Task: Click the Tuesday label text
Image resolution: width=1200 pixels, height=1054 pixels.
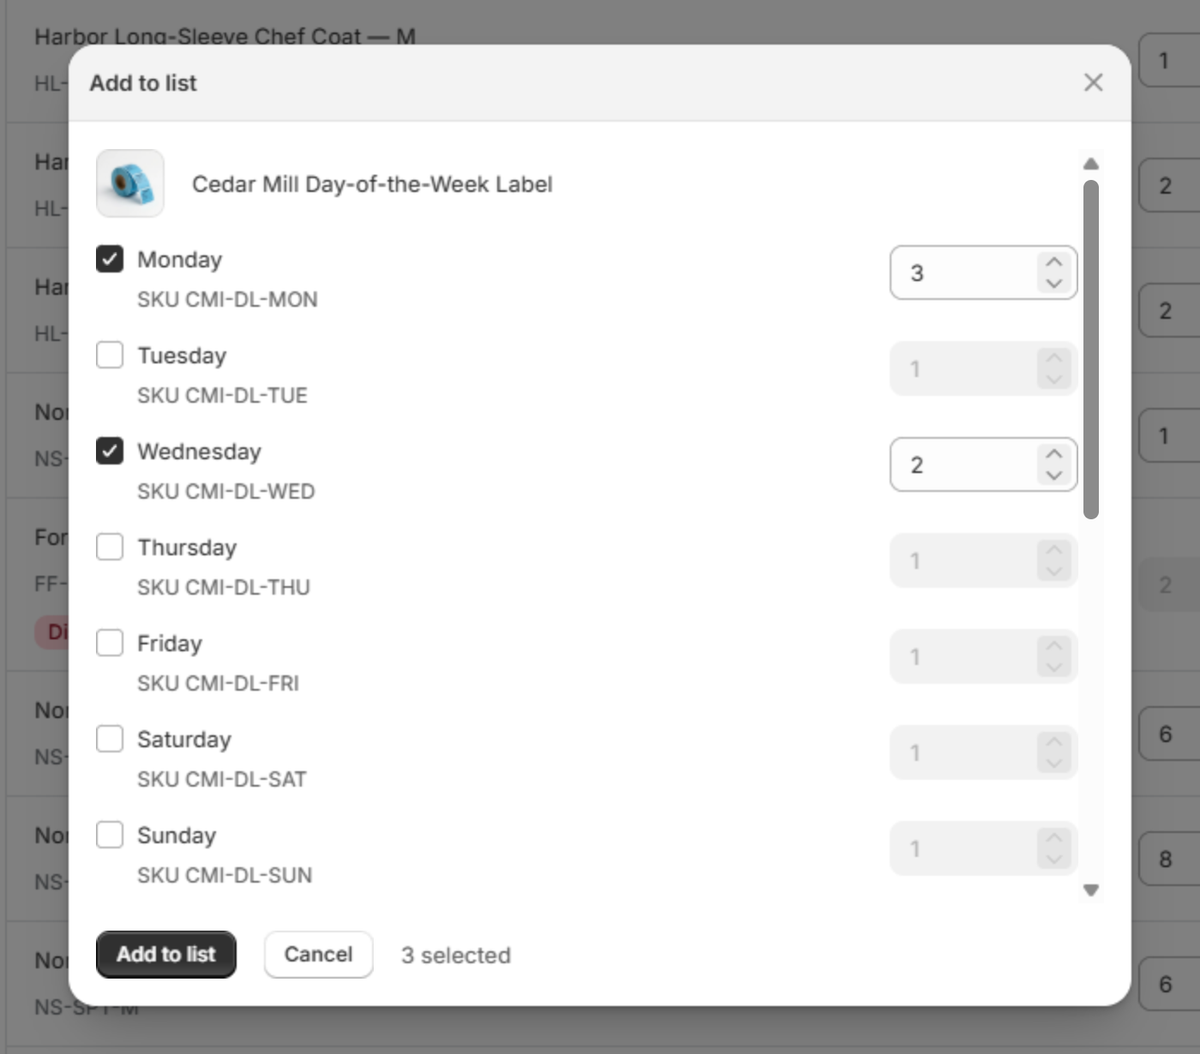Action: point(182,356)
